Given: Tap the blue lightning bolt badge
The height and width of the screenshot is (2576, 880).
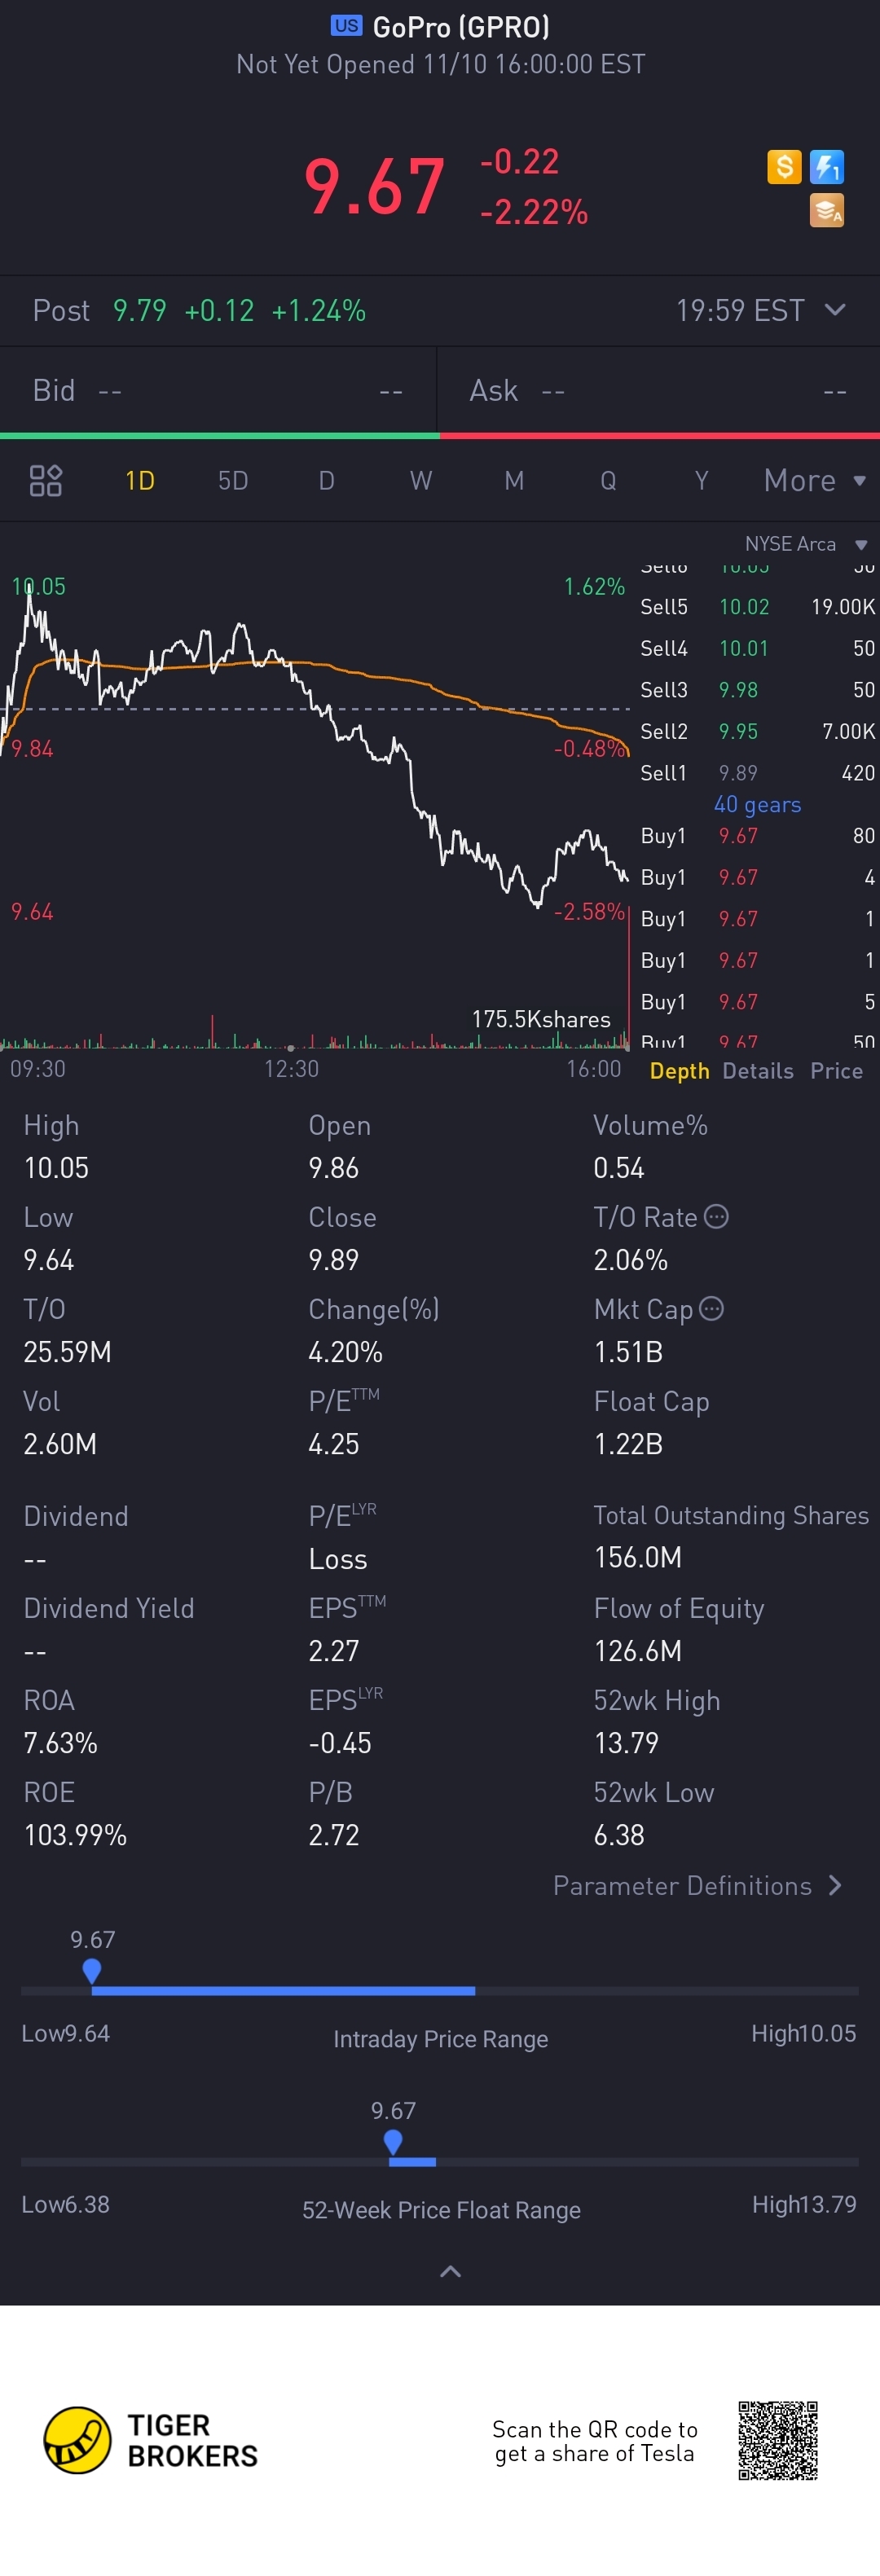Looking at the screenshot, I should 827,167.
